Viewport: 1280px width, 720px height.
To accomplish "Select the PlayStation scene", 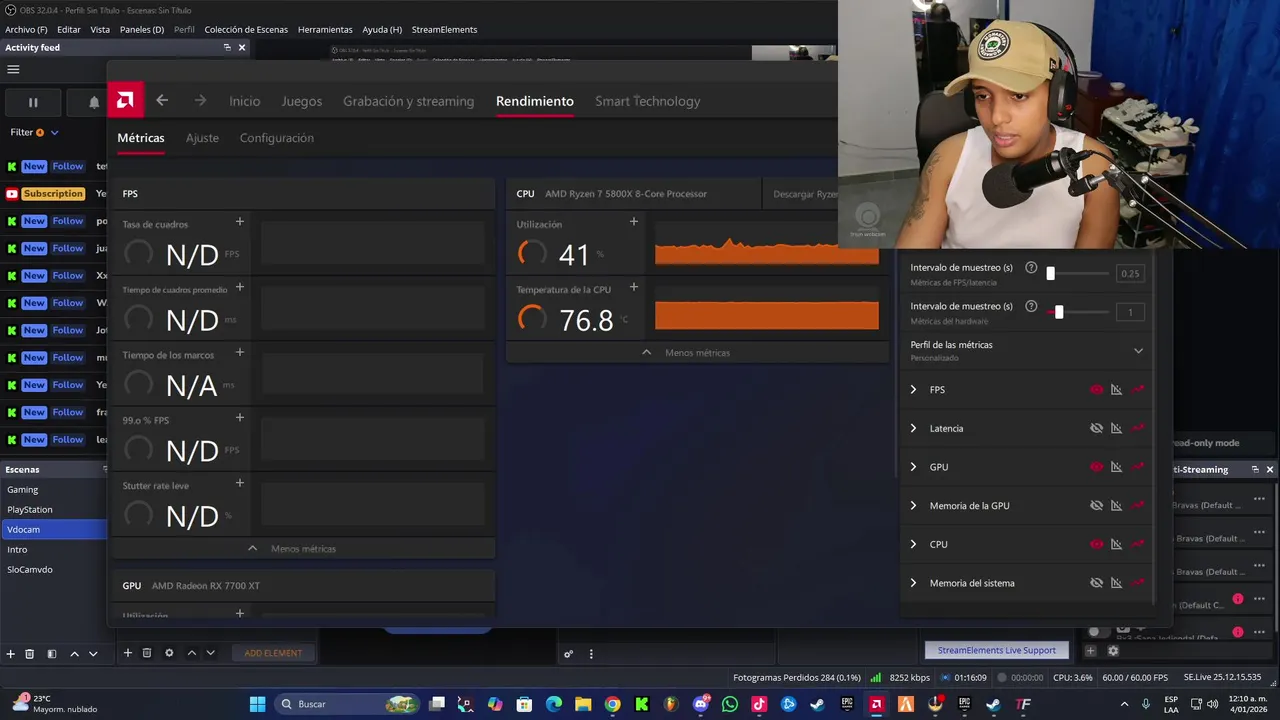I will point(54,509).
